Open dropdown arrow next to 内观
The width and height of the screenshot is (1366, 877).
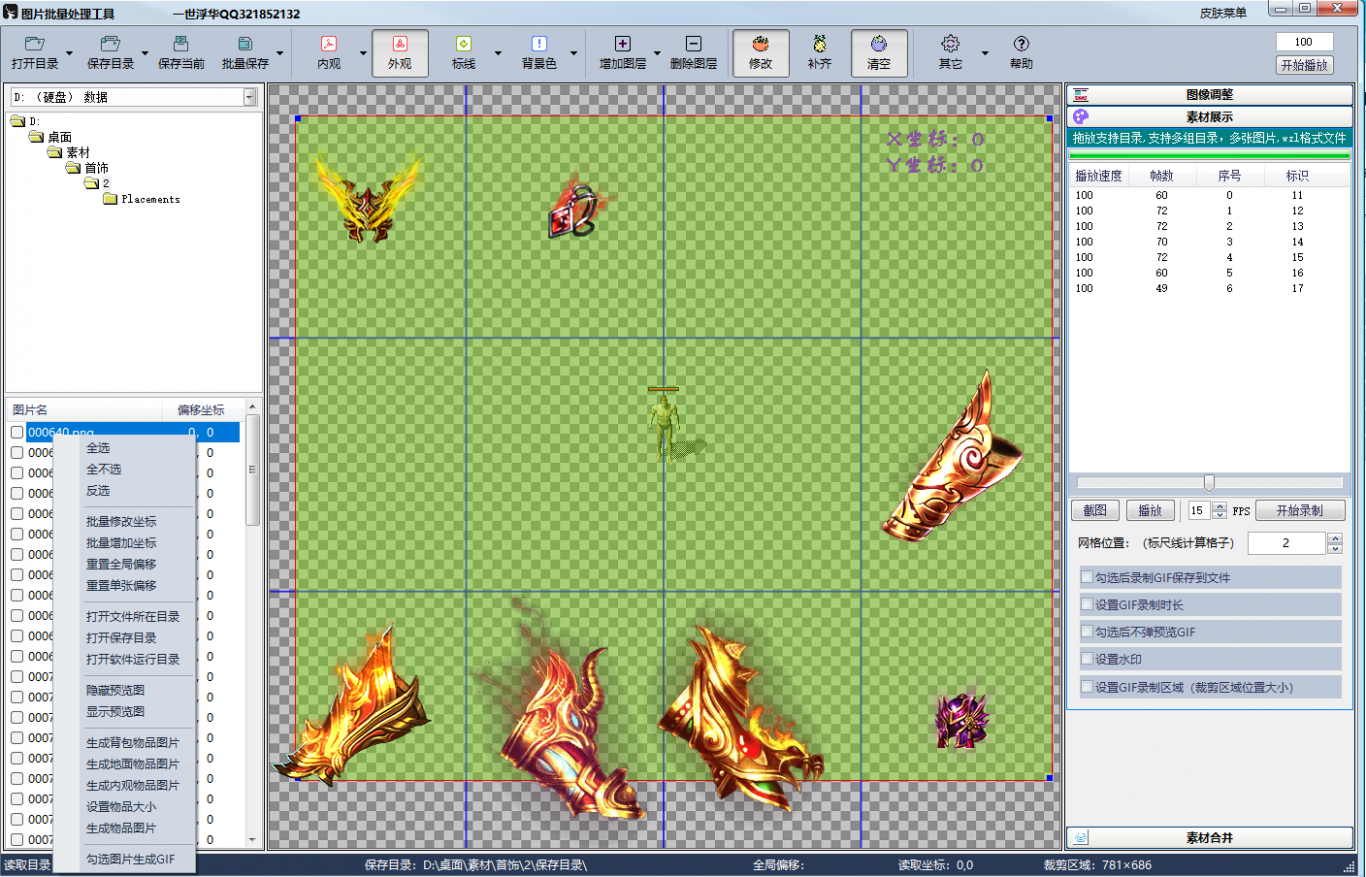[362, 53]
